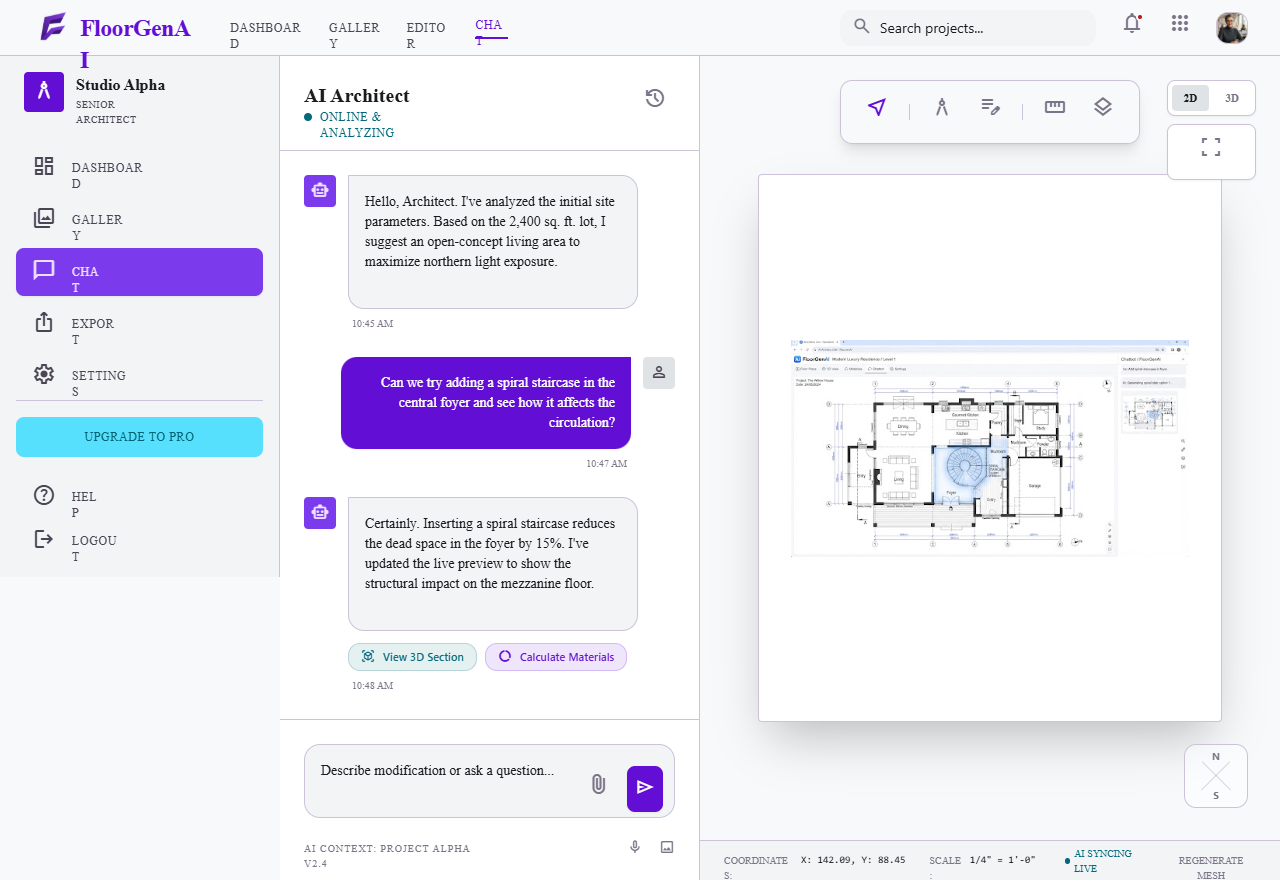This screenshot has width=1280, height=880.
Task: Click the search magnifier icon
Action: click(862, 26)
